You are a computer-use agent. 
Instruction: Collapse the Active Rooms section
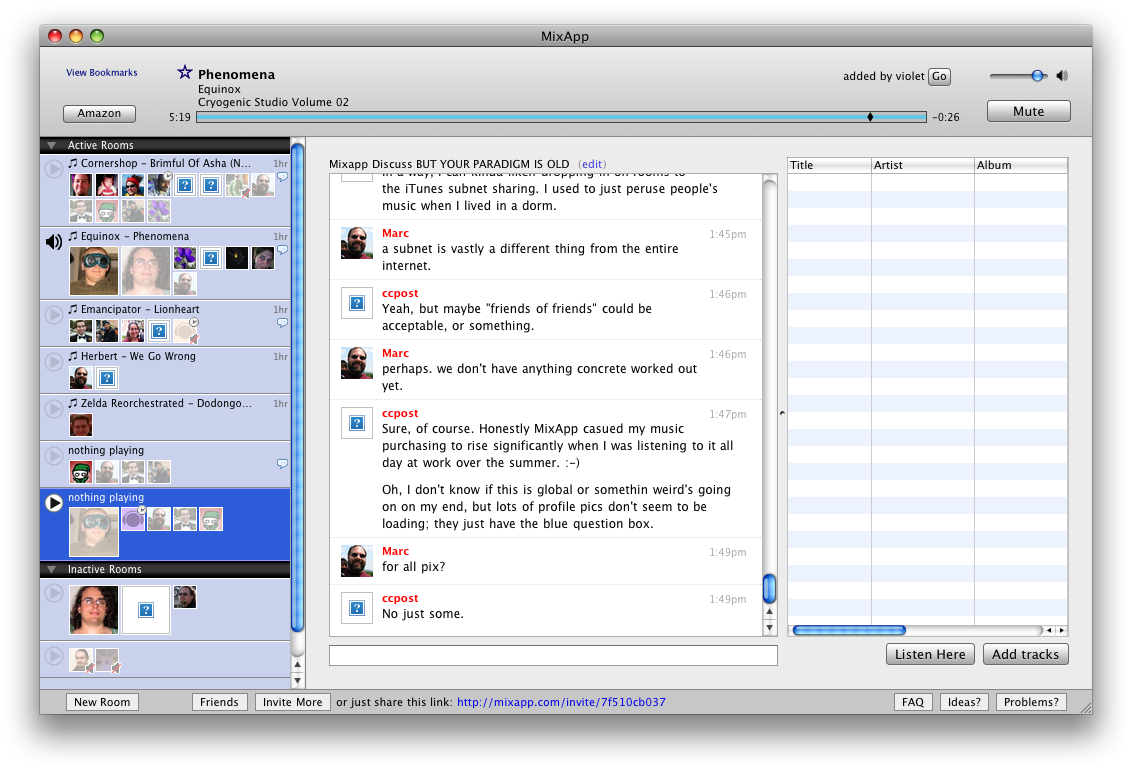tap(52, 146)
